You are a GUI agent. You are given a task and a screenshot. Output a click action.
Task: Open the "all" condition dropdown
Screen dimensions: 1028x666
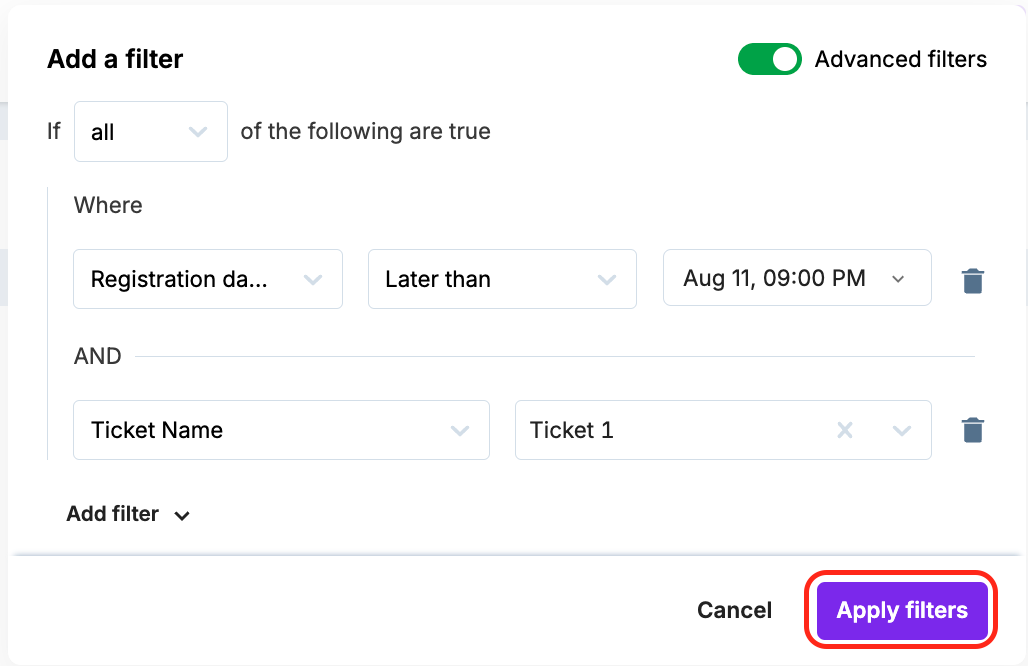[x=150, y=132]
